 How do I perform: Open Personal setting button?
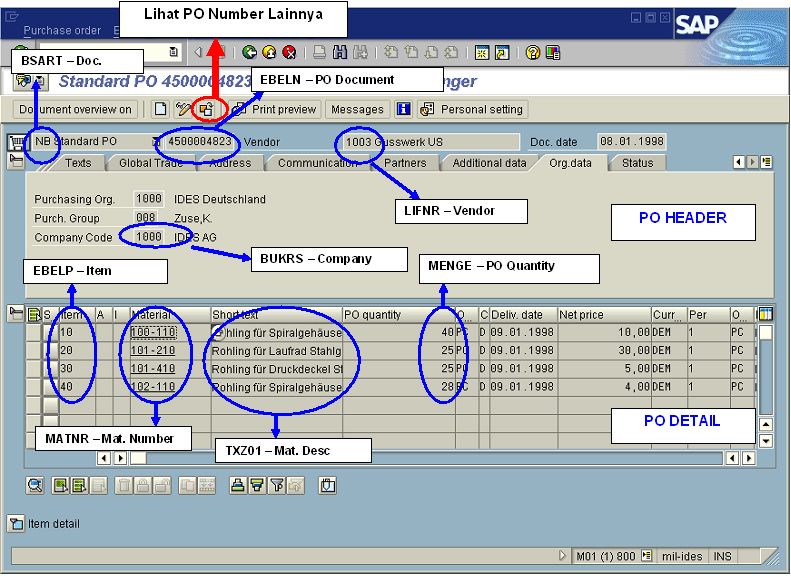pos(472,109)
